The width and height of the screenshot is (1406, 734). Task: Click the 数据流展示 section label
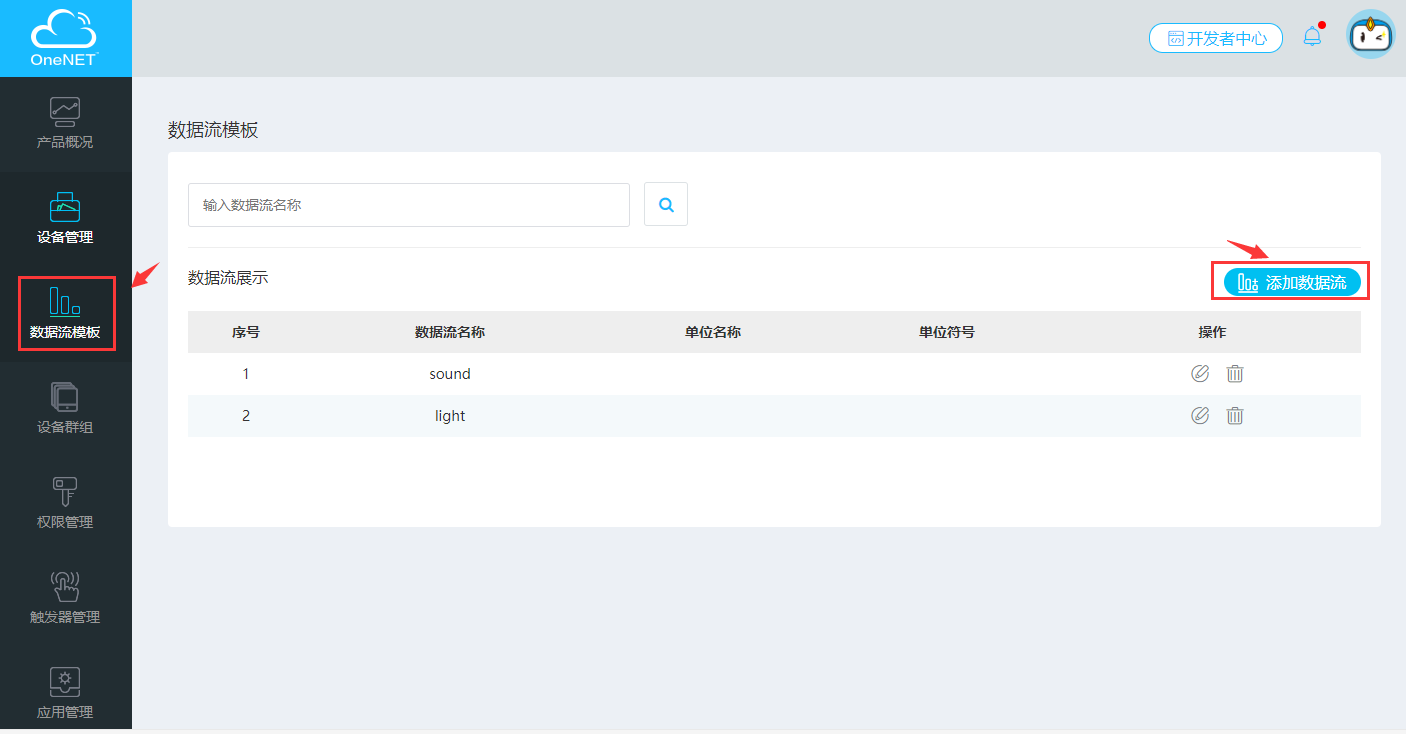tap(228, 278)
